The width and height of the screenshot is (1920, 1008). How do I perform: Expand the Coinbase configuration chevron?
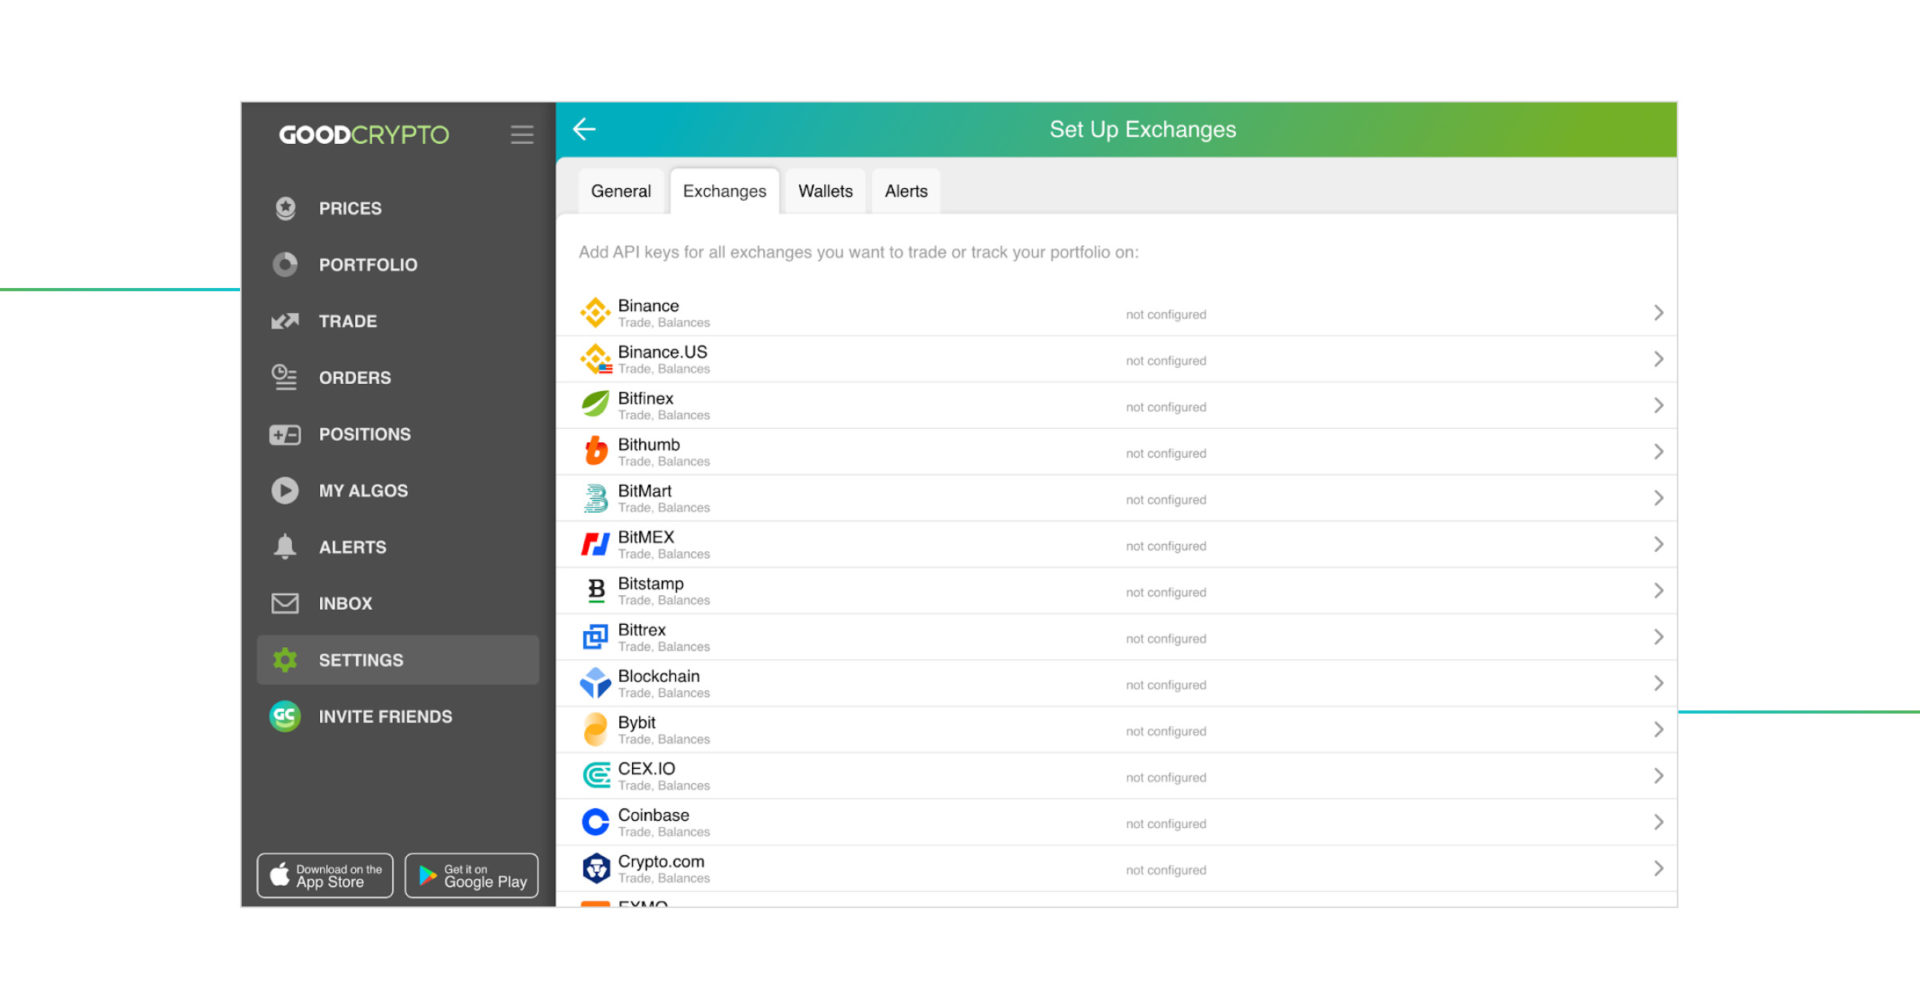[x=1658, y=821]
